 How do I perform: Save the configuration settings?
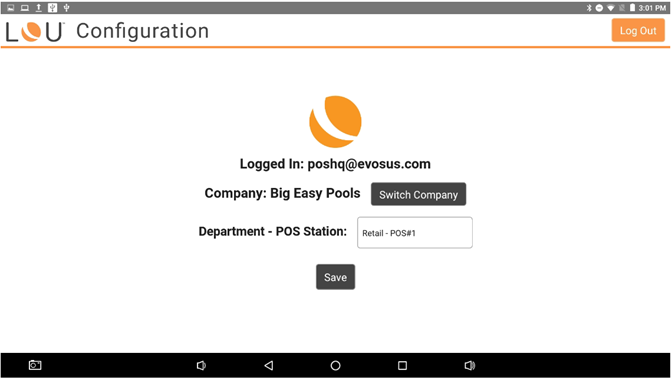coord(335,277)
